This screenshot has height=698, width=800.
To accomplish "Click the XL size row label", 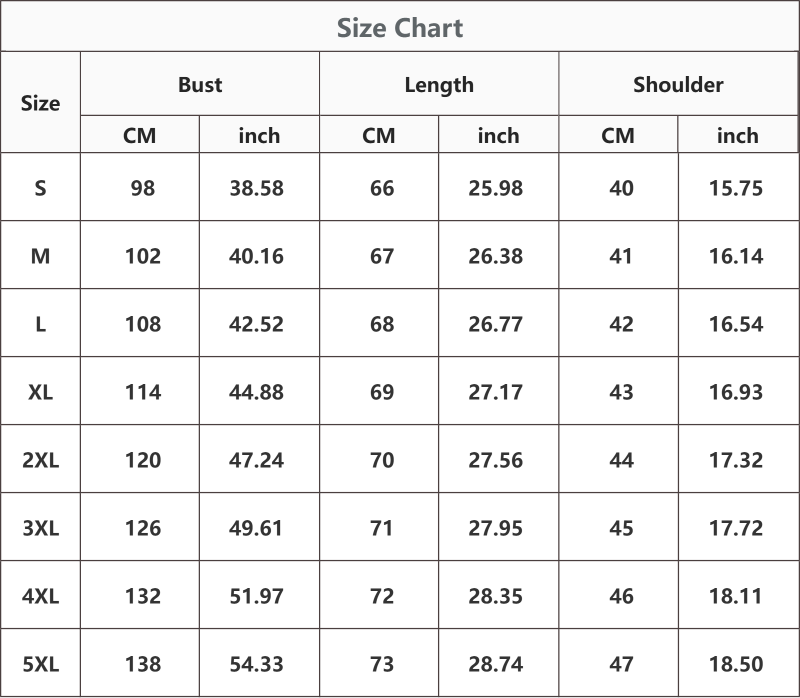I will pyautogui.click(x=40, y=392).
